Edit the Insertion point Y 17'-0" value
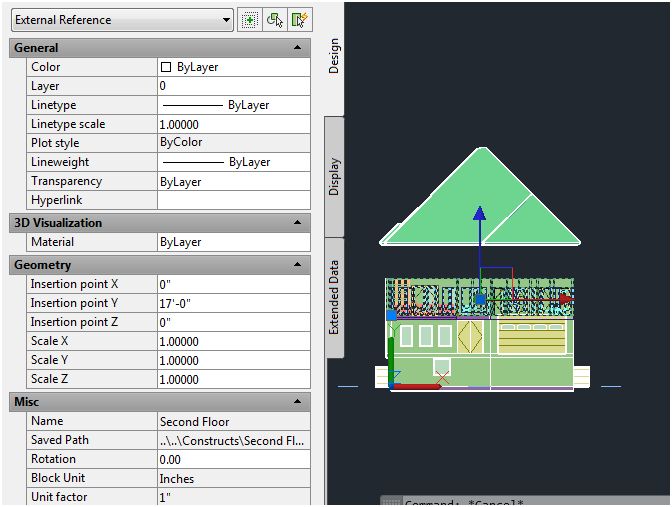This screenshot has width=672, height=507. pos(234,303)
